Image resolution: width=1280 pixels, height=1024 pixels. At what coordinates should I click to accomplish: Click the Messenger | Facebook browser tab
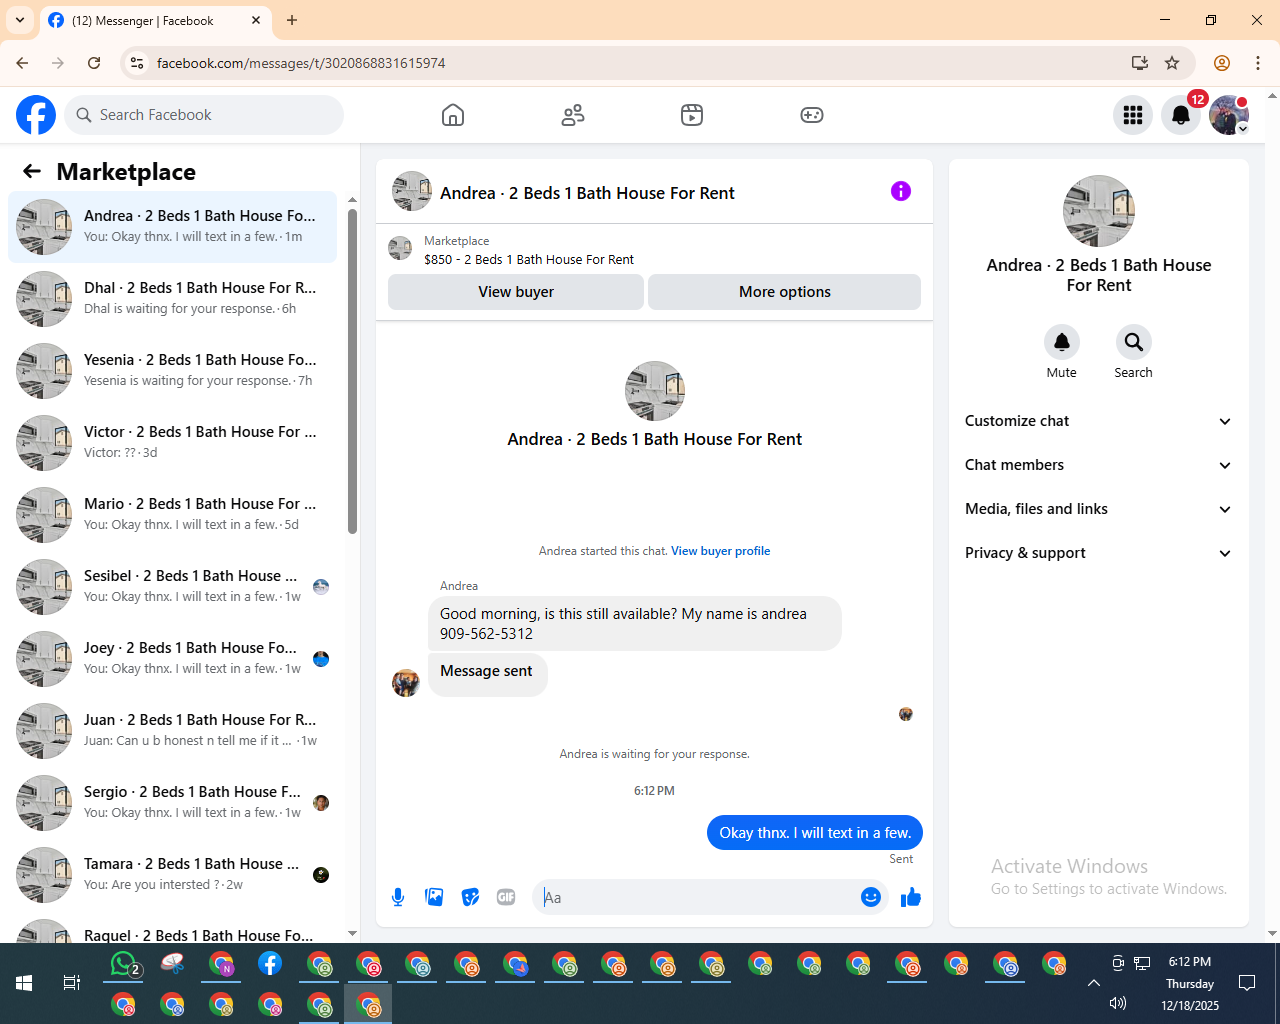coord(155,20)
